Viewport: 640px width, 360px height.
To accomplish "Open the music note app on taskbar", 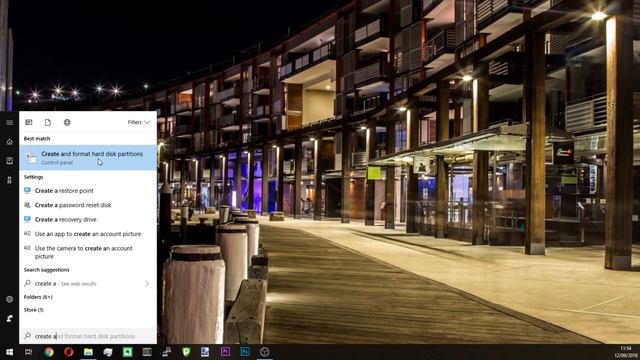I will [x=167, y=352].
